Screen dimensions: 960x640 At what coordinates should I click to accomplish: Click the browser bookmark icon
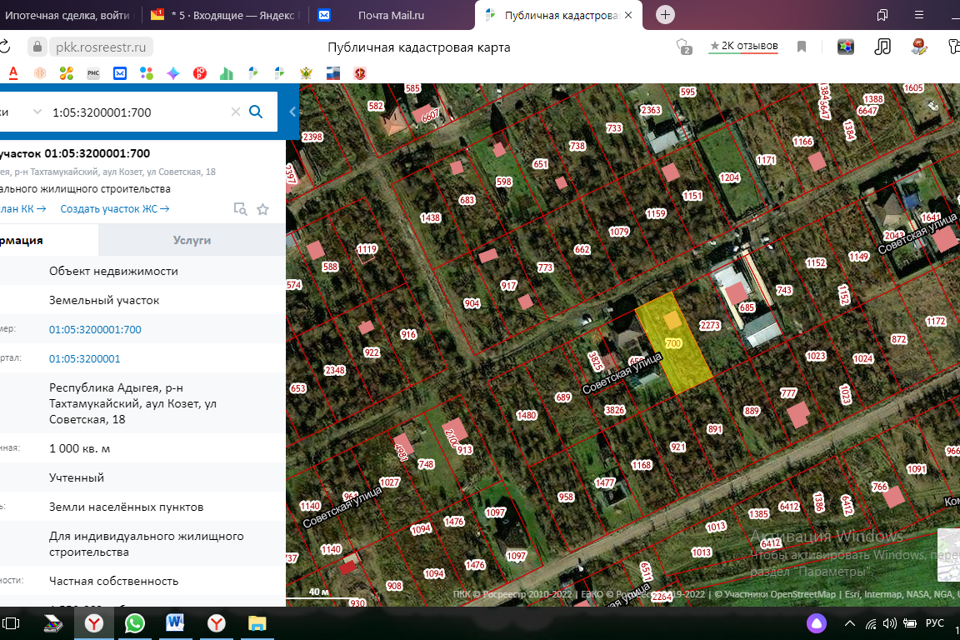point(801,47)
